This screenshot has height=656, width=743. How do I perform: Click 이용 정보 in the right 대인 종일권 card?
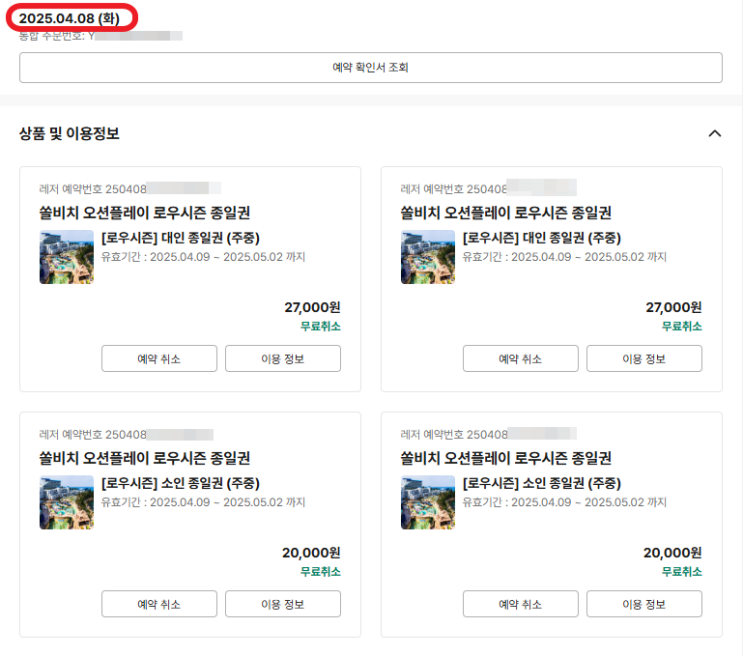click(644, 359)
